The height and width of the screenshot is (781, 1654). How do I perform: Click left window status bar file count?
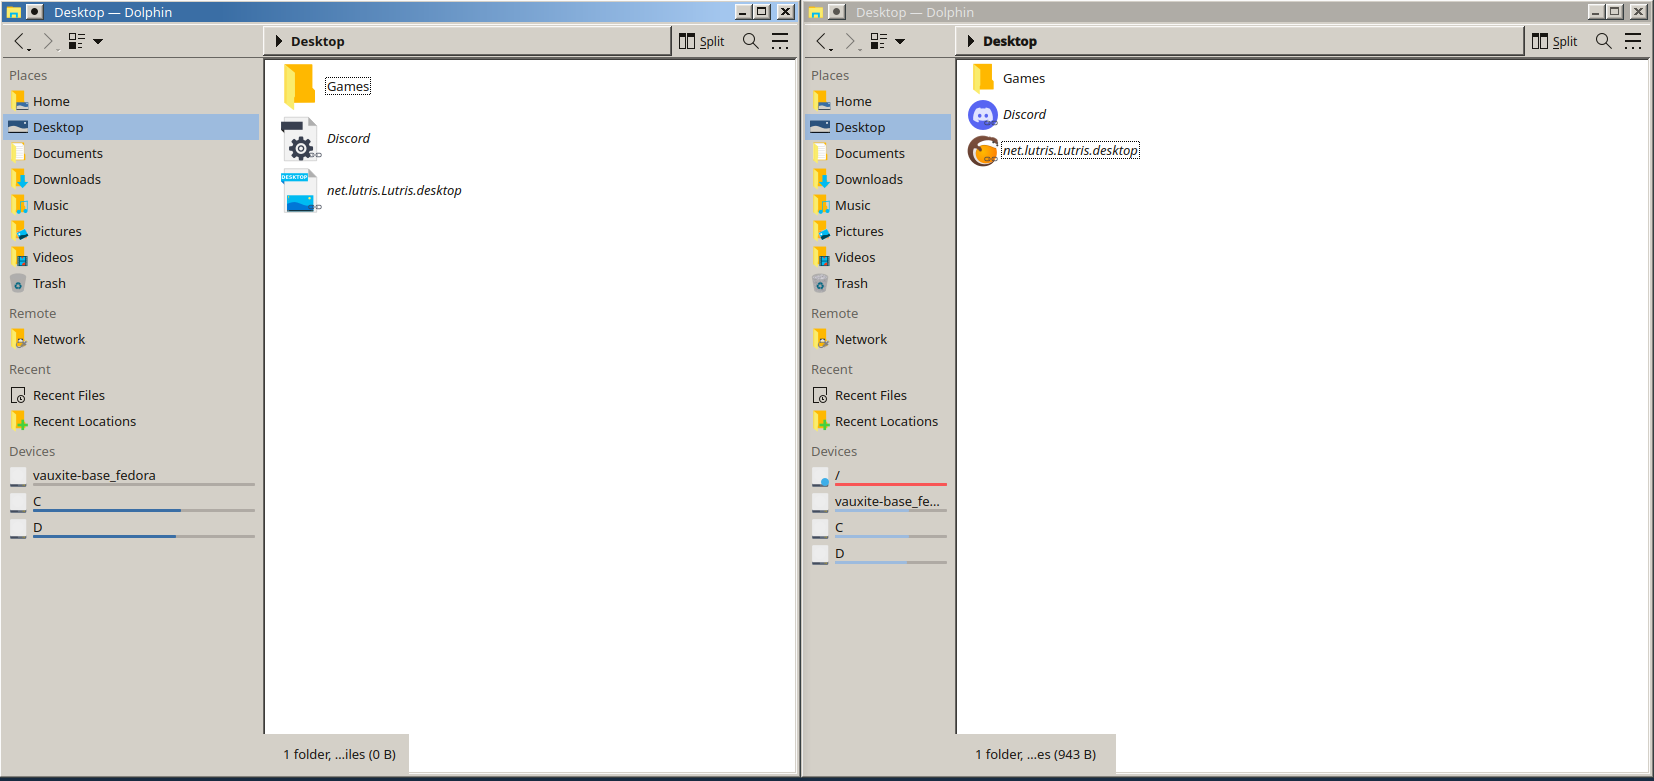pyautogui.click(x=339, y=754)
